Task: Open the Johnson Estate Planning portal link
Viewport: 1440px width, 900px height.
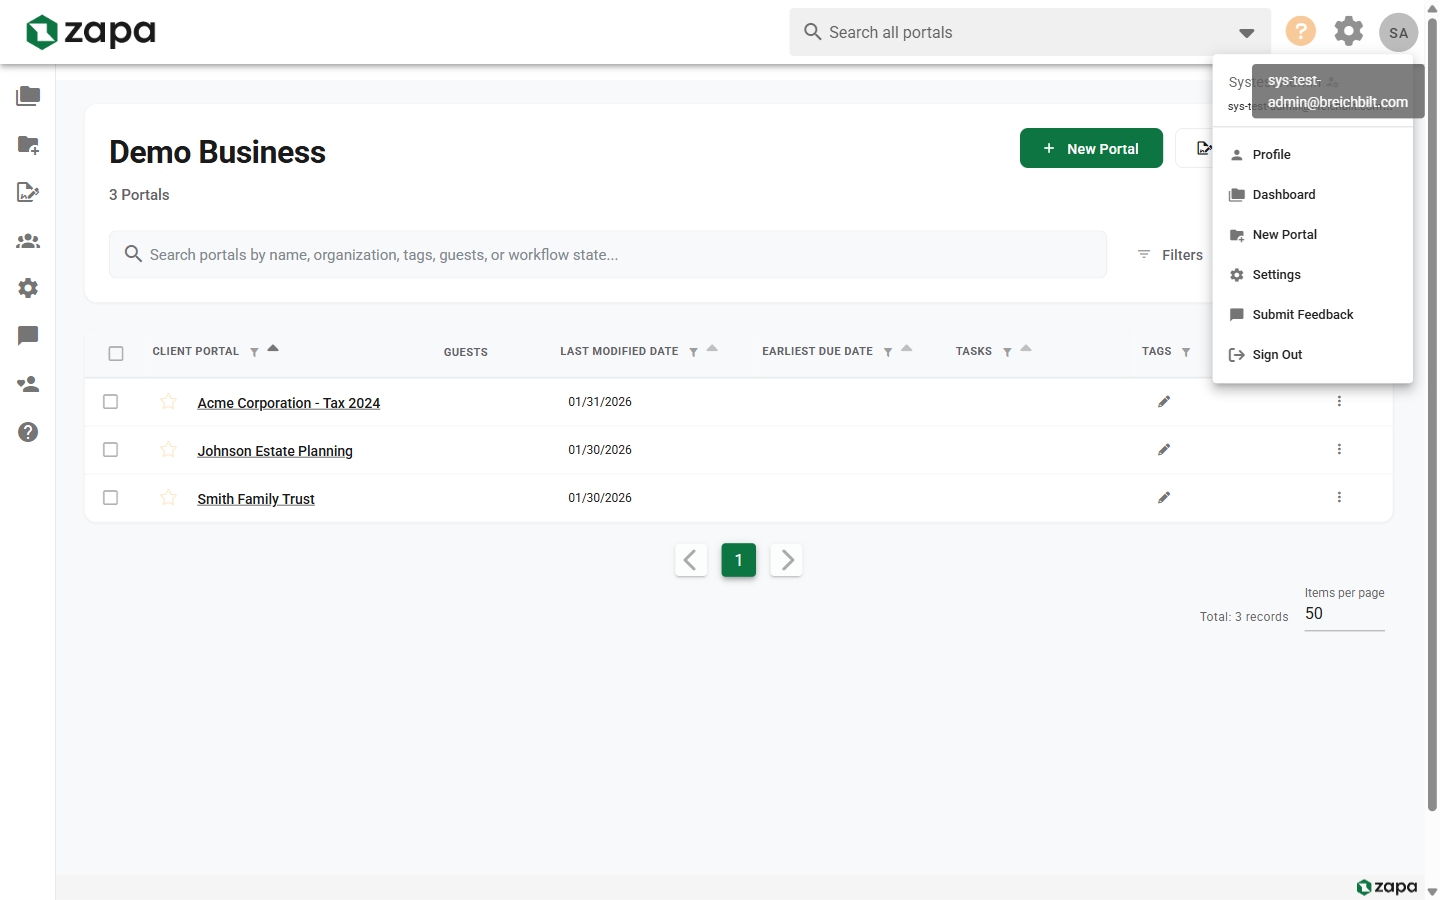Action: point(275,451)
